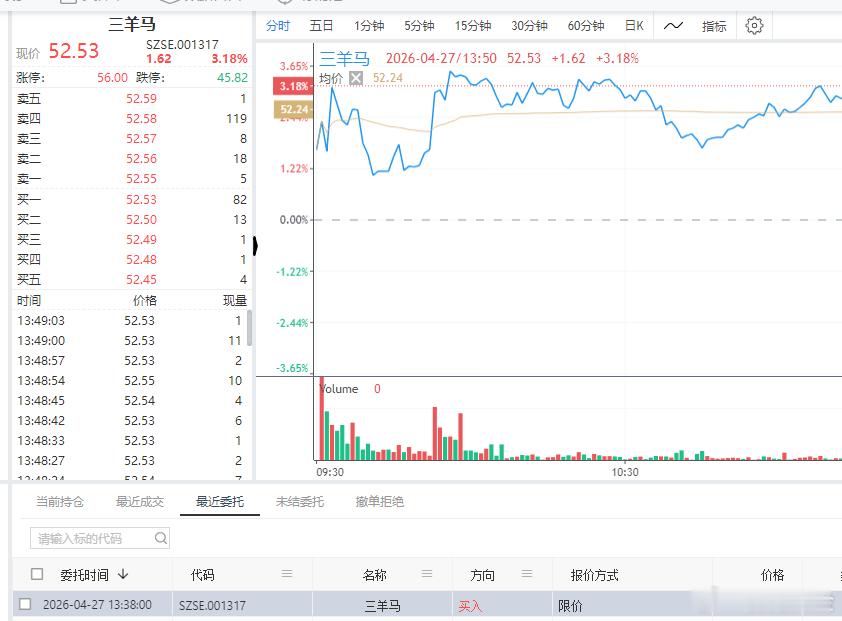Open the 代码 column menu icon
The height and width of the screenshot is (621, 842).
[287, 574]
